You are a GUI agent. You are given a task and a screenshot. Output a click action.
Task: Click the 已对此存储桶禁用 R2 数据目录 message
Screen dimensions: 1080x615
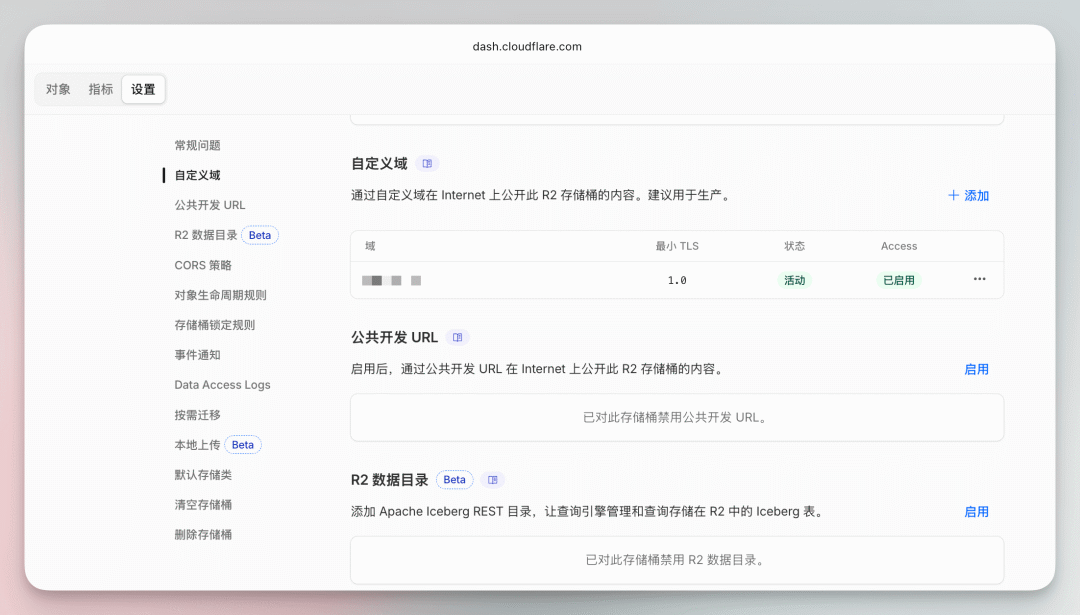[x=677, y=560]
